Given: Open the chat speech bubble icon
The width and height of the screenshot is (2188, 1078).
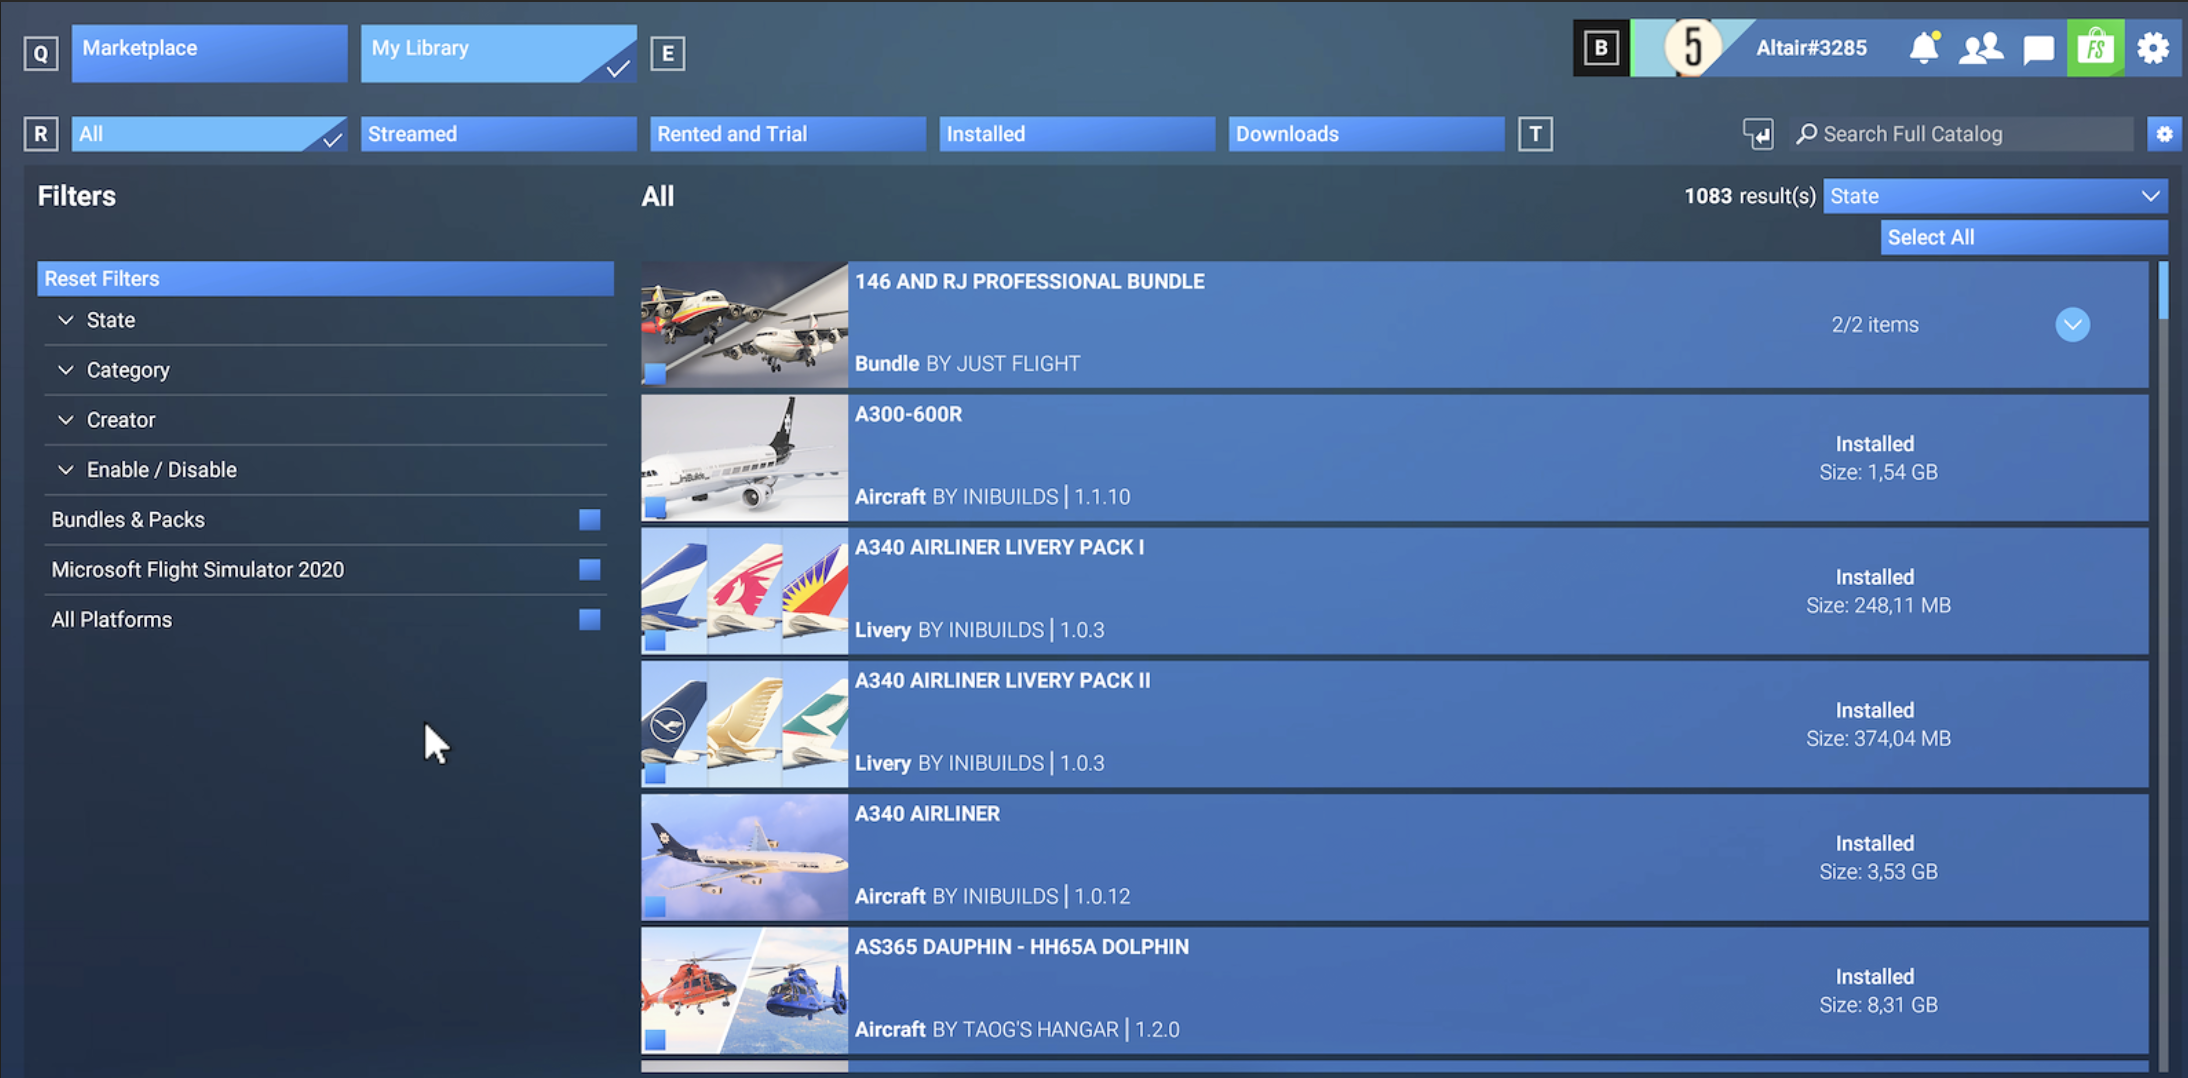Looking at the screenshot, I should [2038, 49].
